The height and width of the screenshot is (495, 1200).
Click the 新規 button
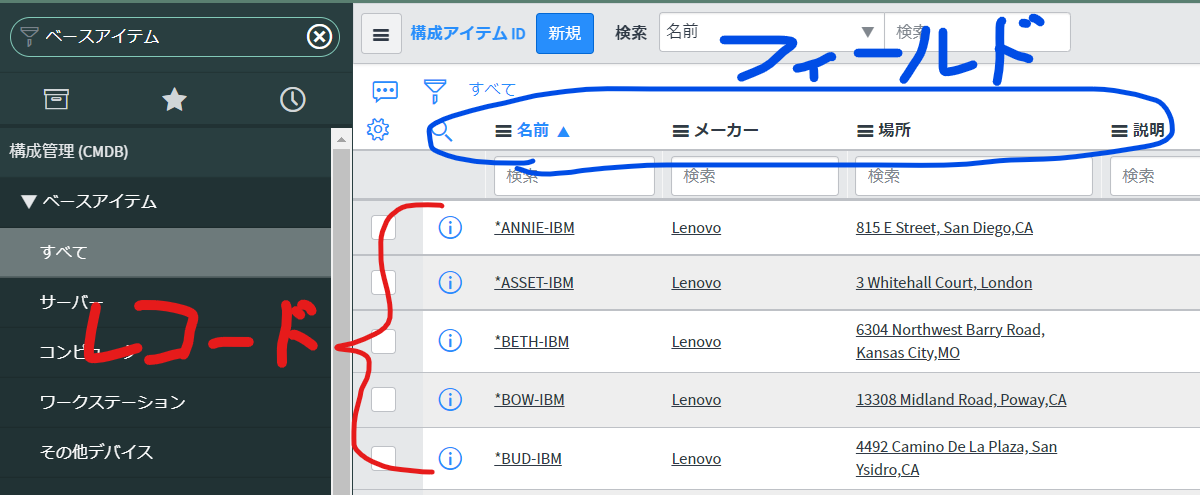point(565,33)
